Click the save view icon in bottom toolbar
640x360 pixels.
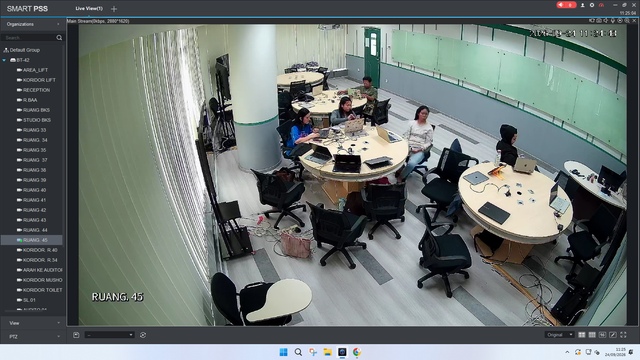[x=76, y=335]
